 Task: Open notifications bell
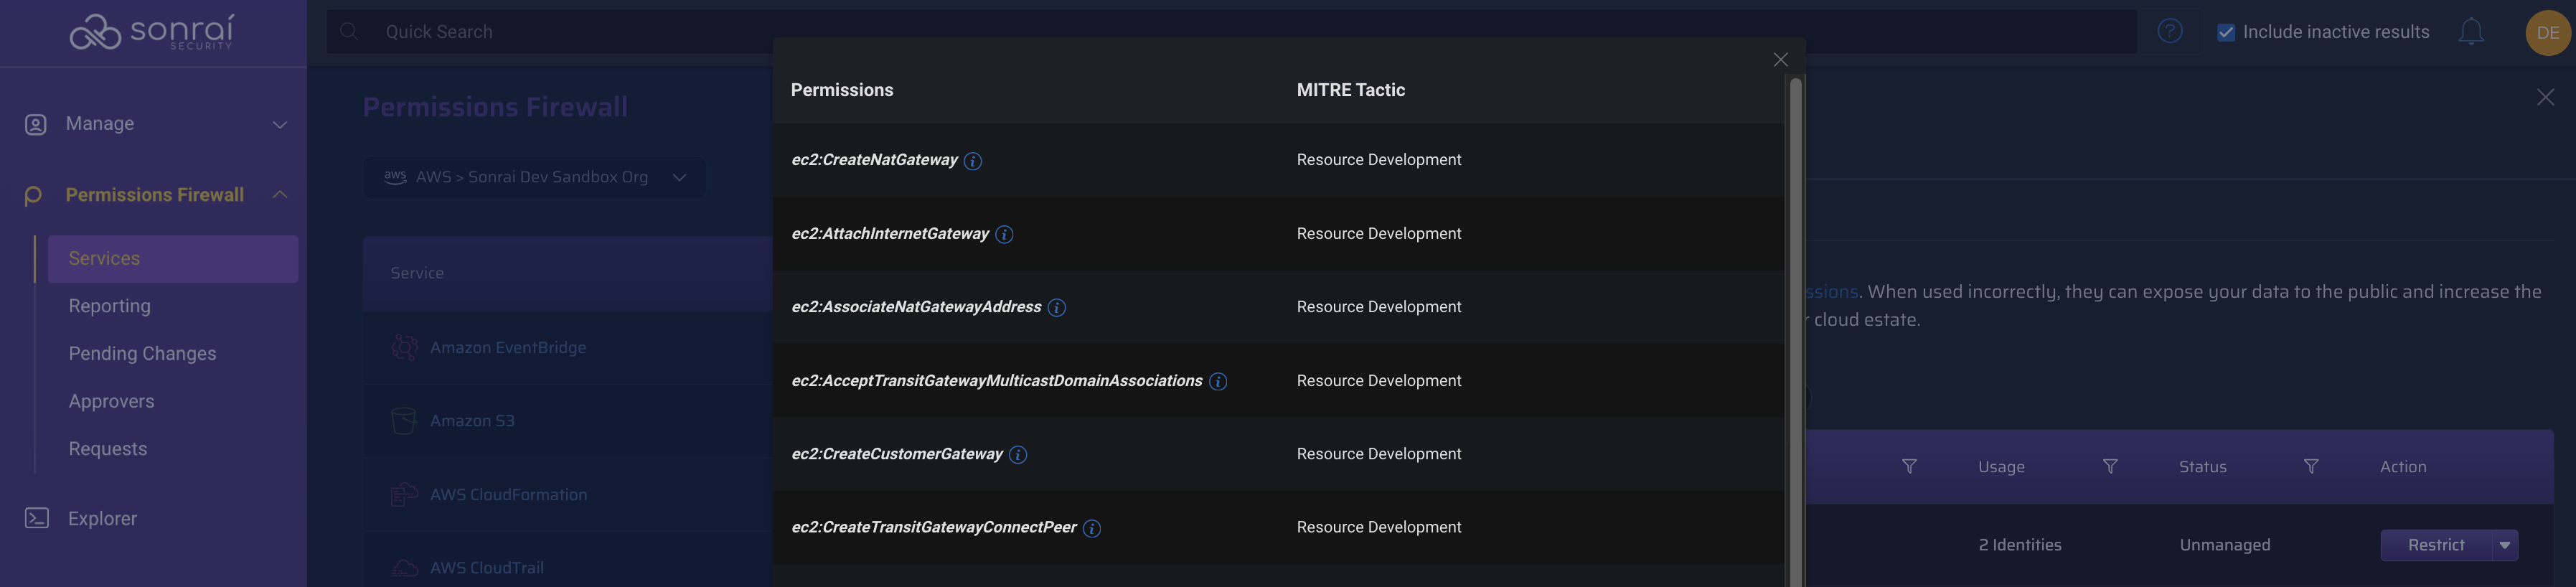2470,32
